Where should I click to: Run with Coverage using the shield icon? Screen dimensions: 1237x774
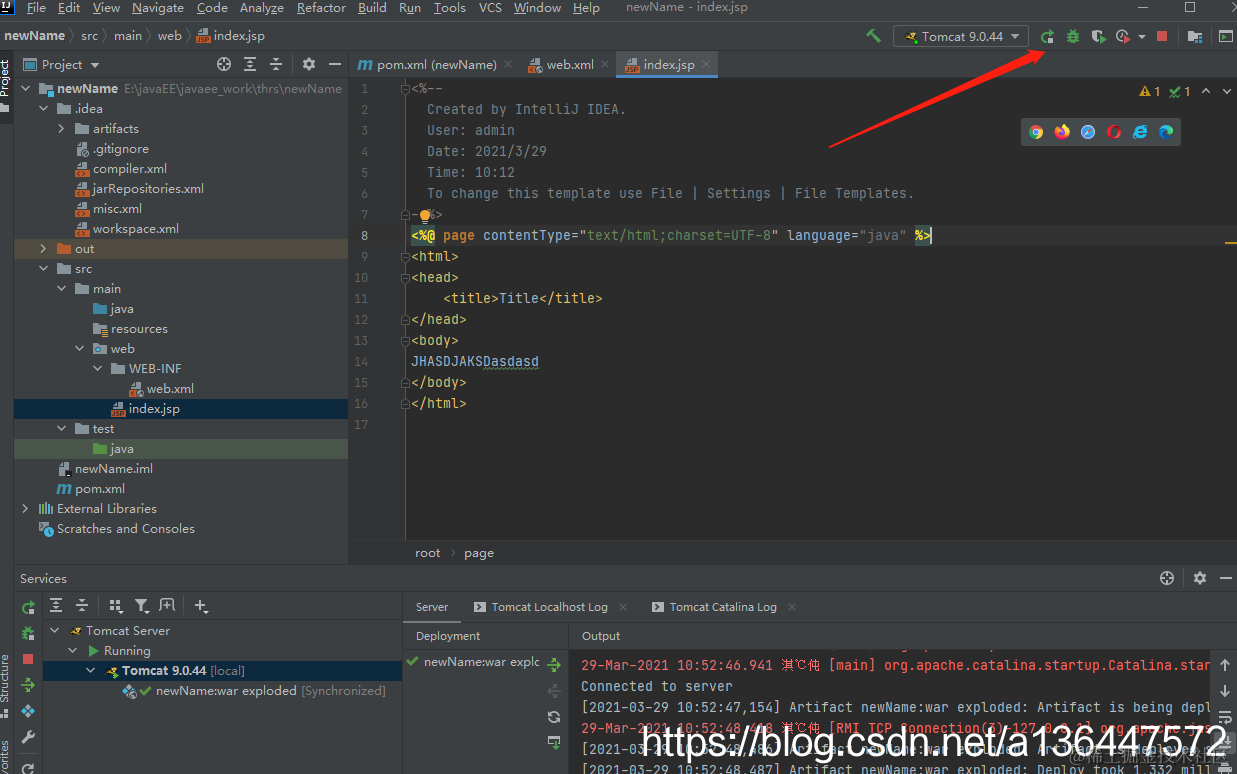pos(1098,36)
